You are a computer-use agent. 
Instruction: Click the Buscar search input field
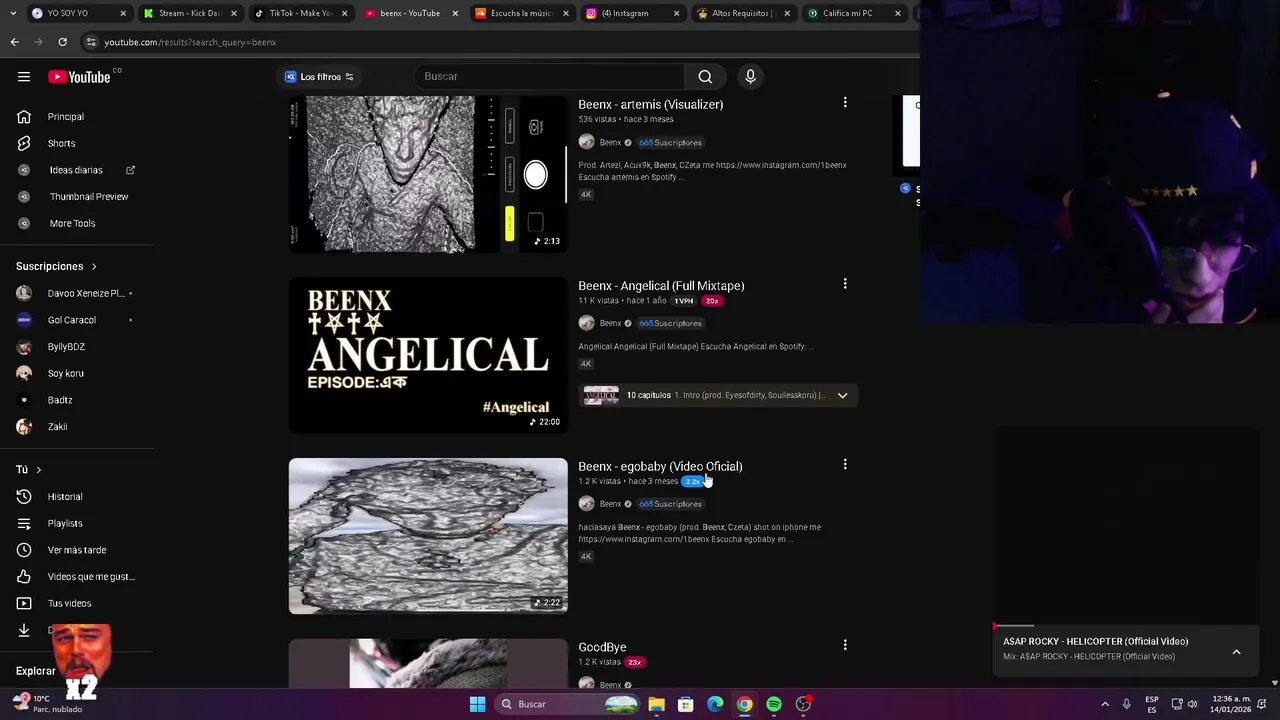pos(549,77)
